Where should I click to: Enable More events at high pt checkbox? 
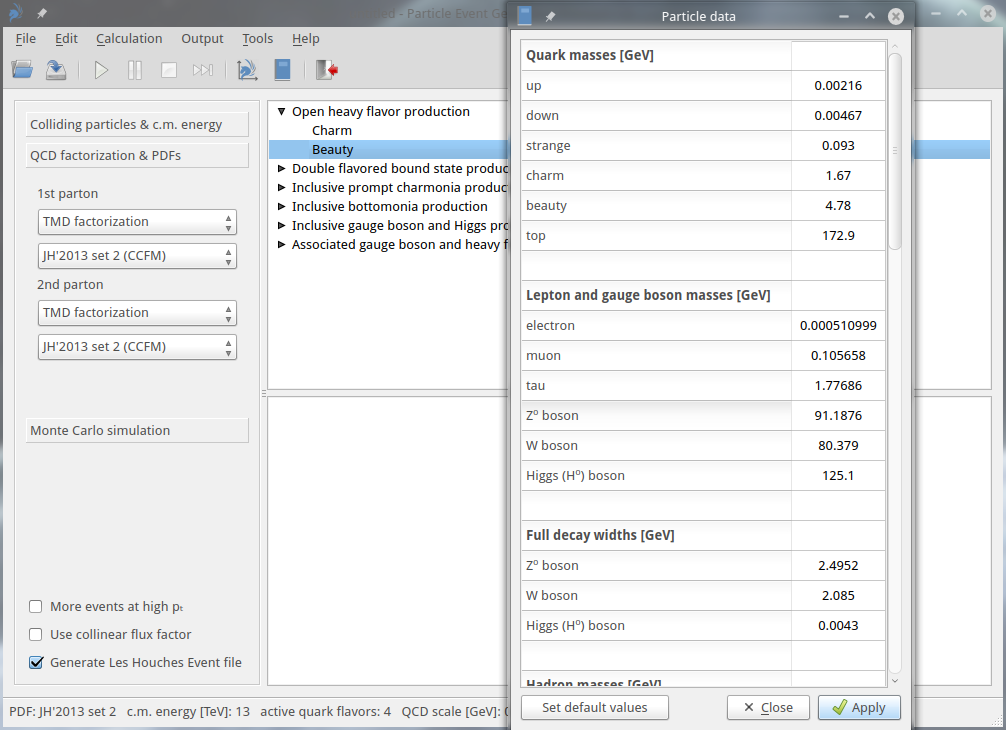click(36, 606)
